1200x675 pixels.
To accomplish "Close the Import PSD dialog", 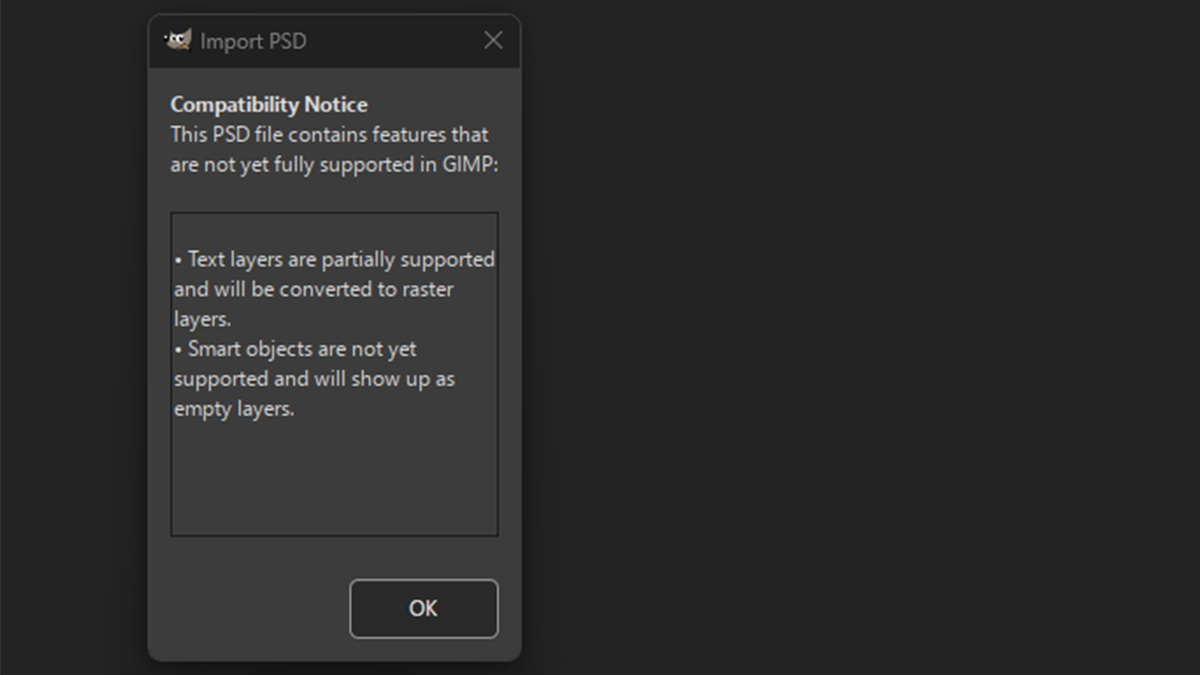I will click(493, 40).
